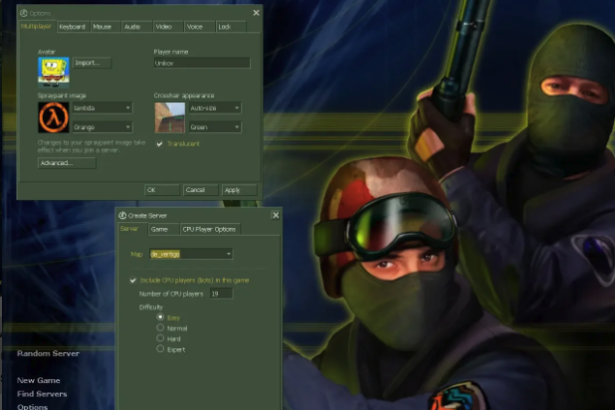Click the Steam icon in Options title bar
Screen dimensions: 615x410
coord(23,13)
